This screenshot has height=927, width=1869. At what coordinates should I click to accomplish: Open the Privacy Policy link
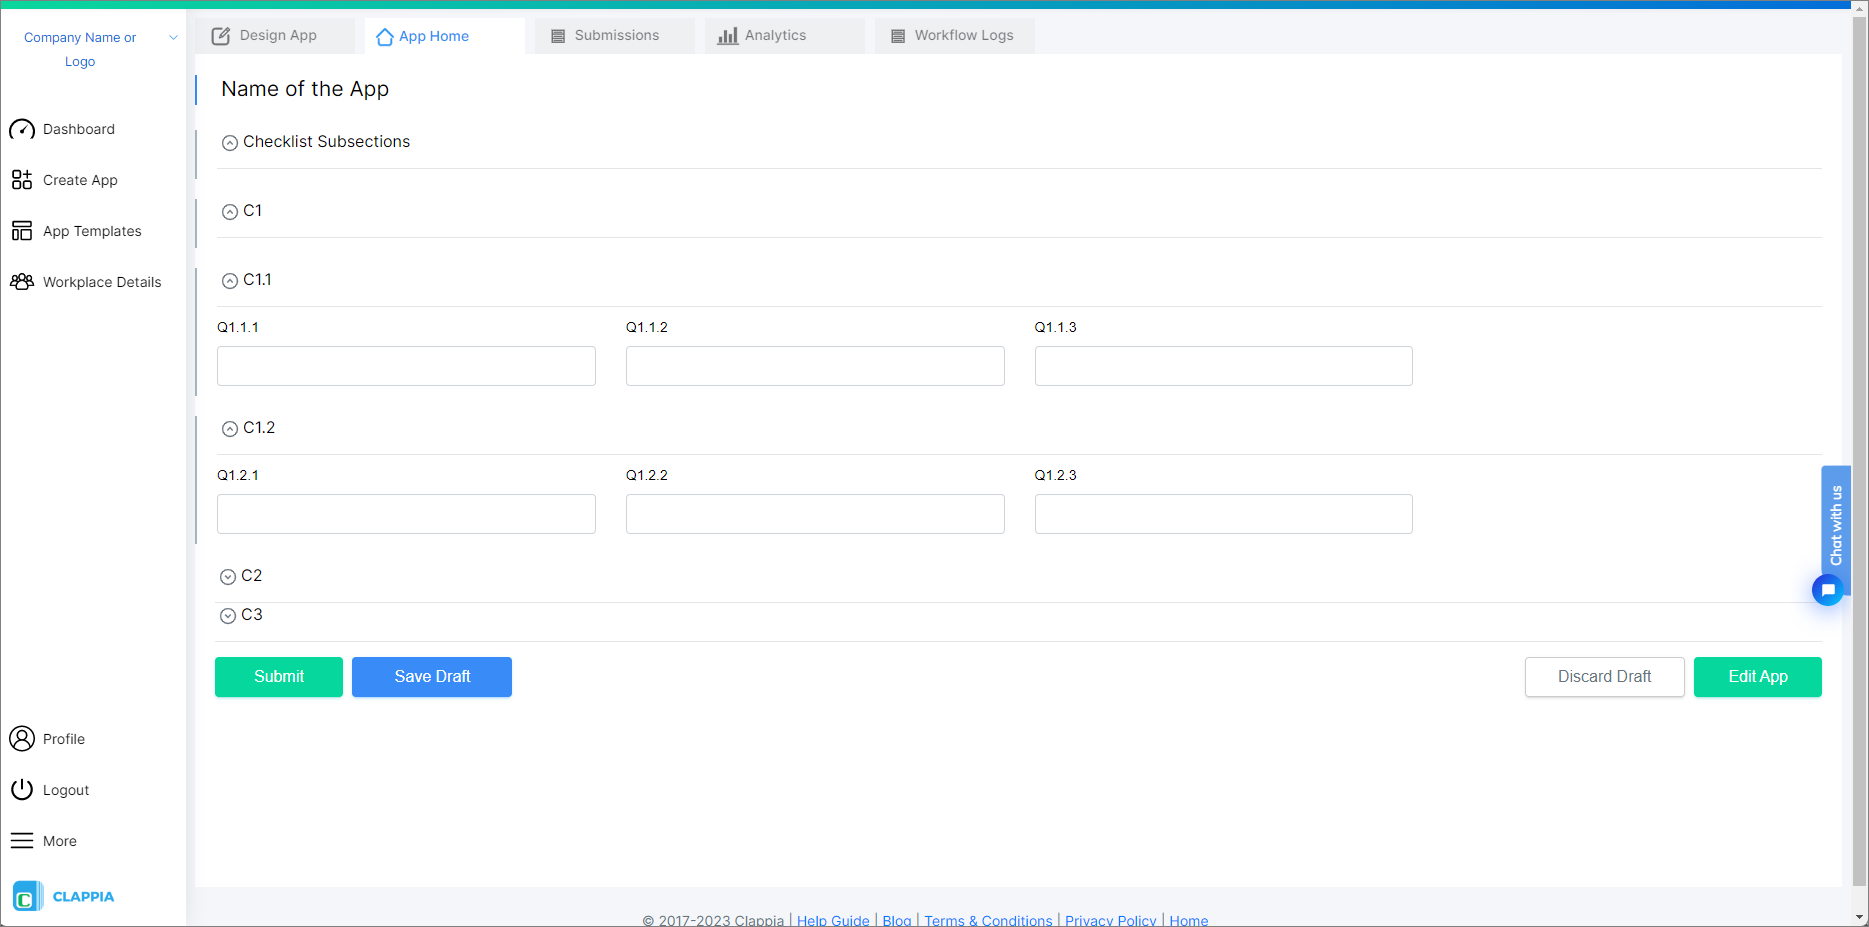(1110, 919)
